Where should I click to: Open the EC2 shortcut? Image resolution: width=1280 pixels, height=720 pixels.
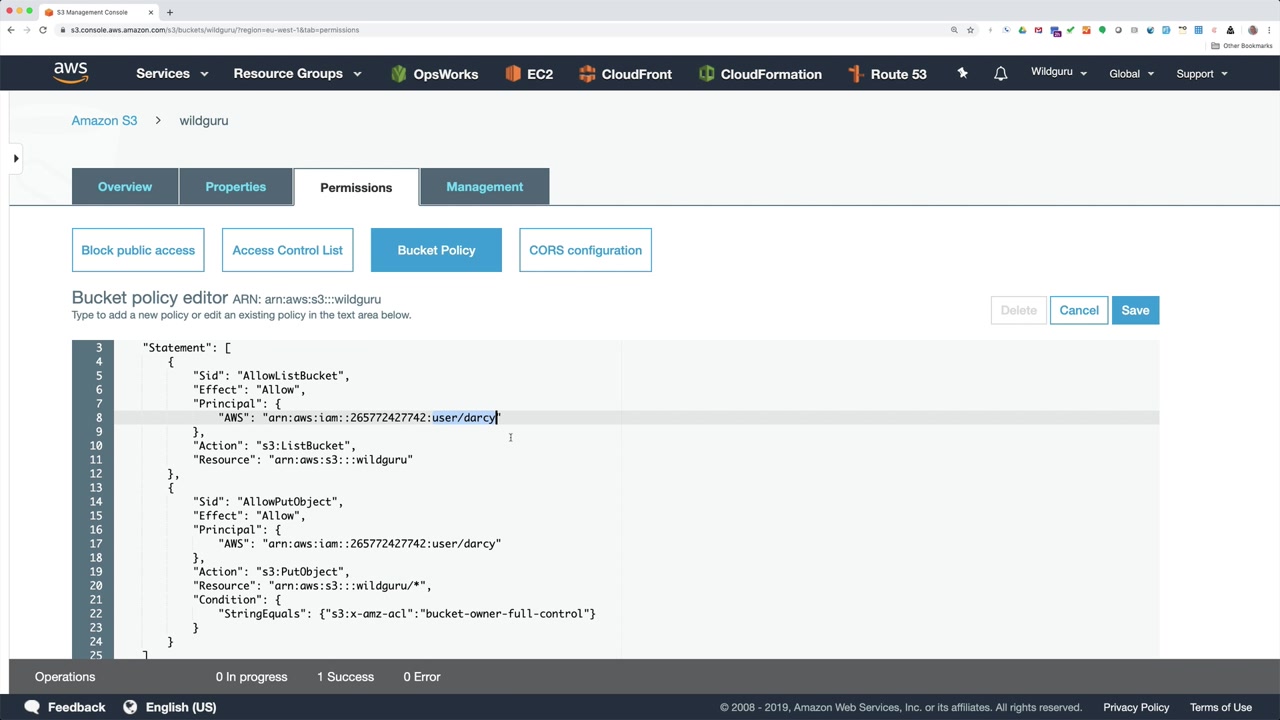click(529, 74)
